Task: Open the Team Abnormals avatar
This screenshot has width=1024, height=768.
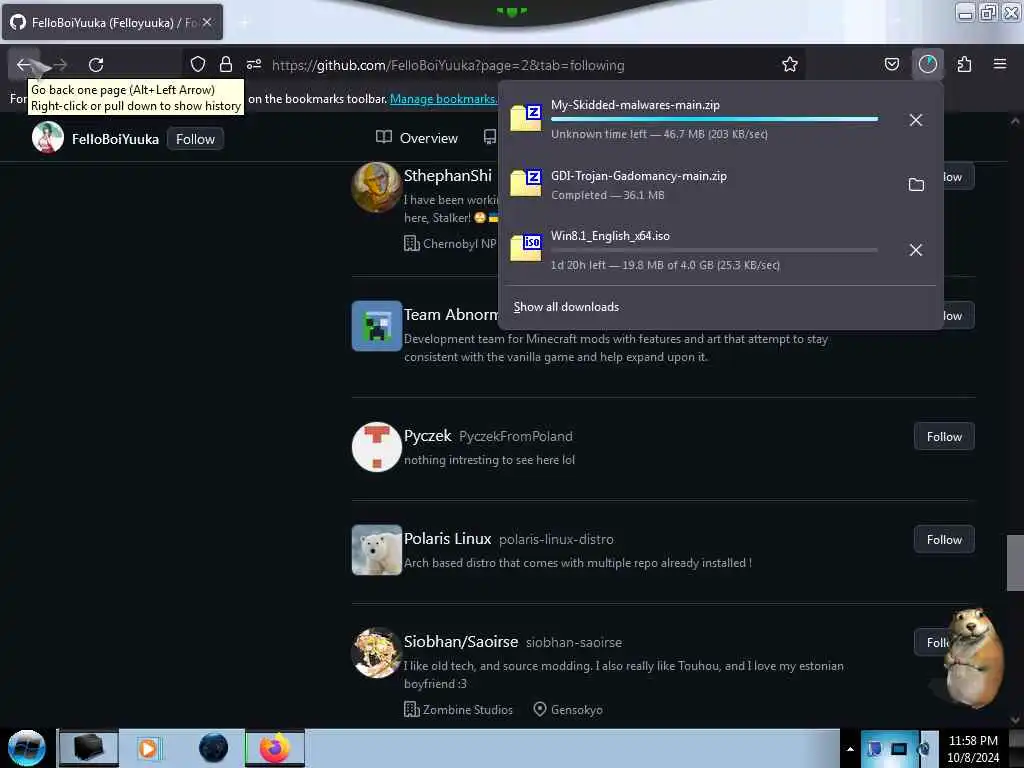Action: pos(376,326)
